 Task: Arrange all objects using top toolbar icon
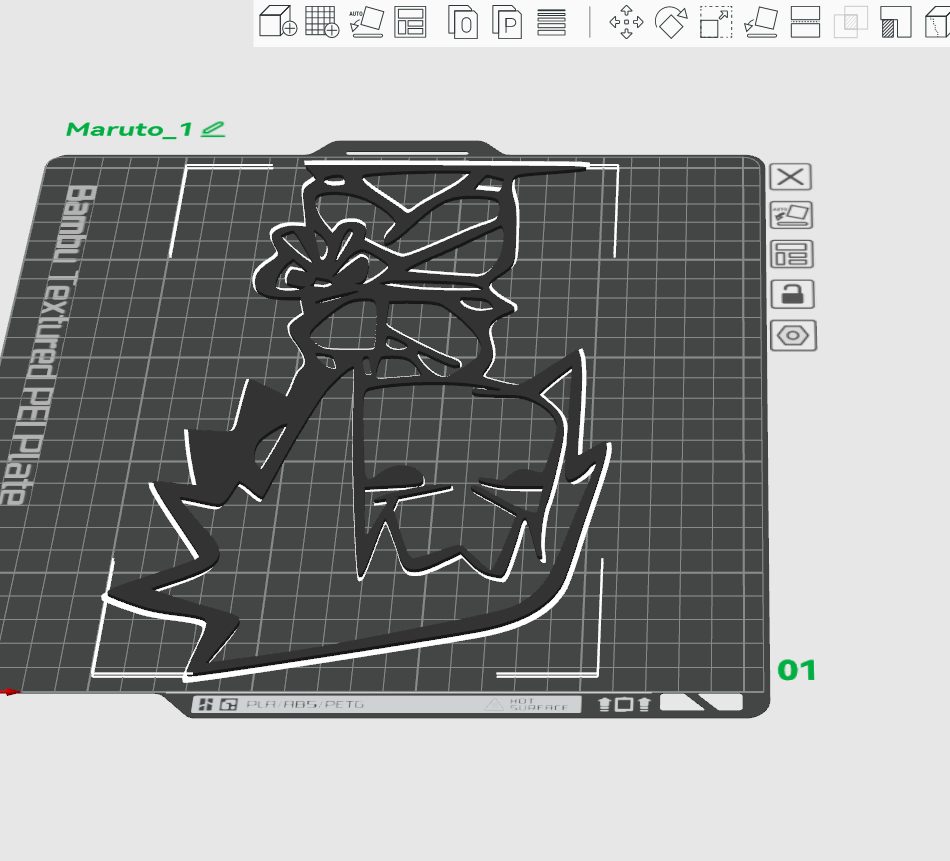coord(410,22)
